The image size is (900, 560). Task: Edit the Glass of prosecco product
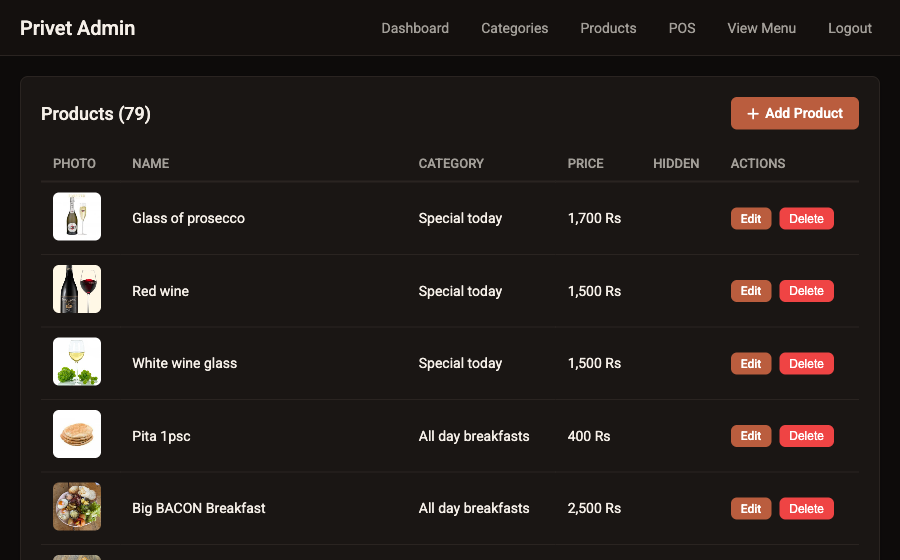750,219
